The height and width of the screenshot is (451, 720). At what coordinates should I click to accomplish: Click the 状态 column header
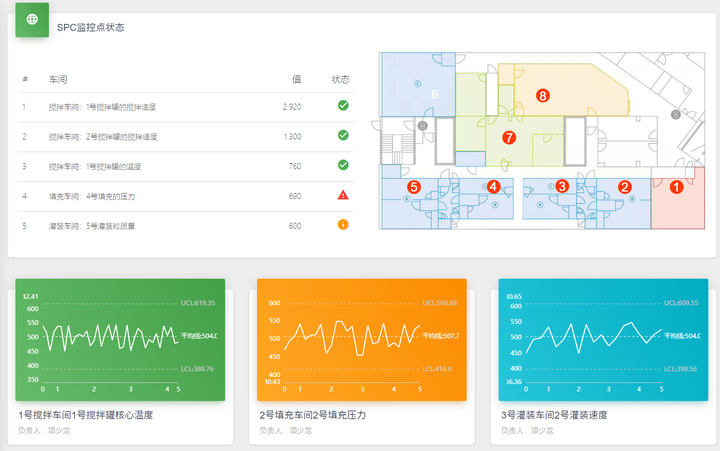[340, 79]
